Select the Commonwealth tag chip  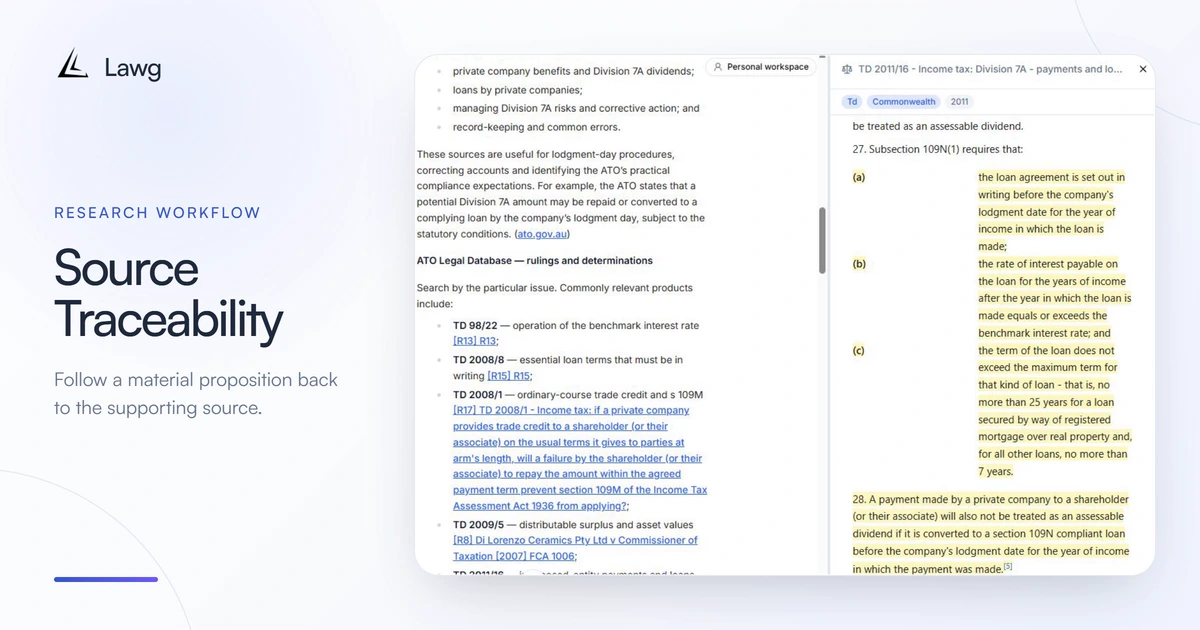904,102
